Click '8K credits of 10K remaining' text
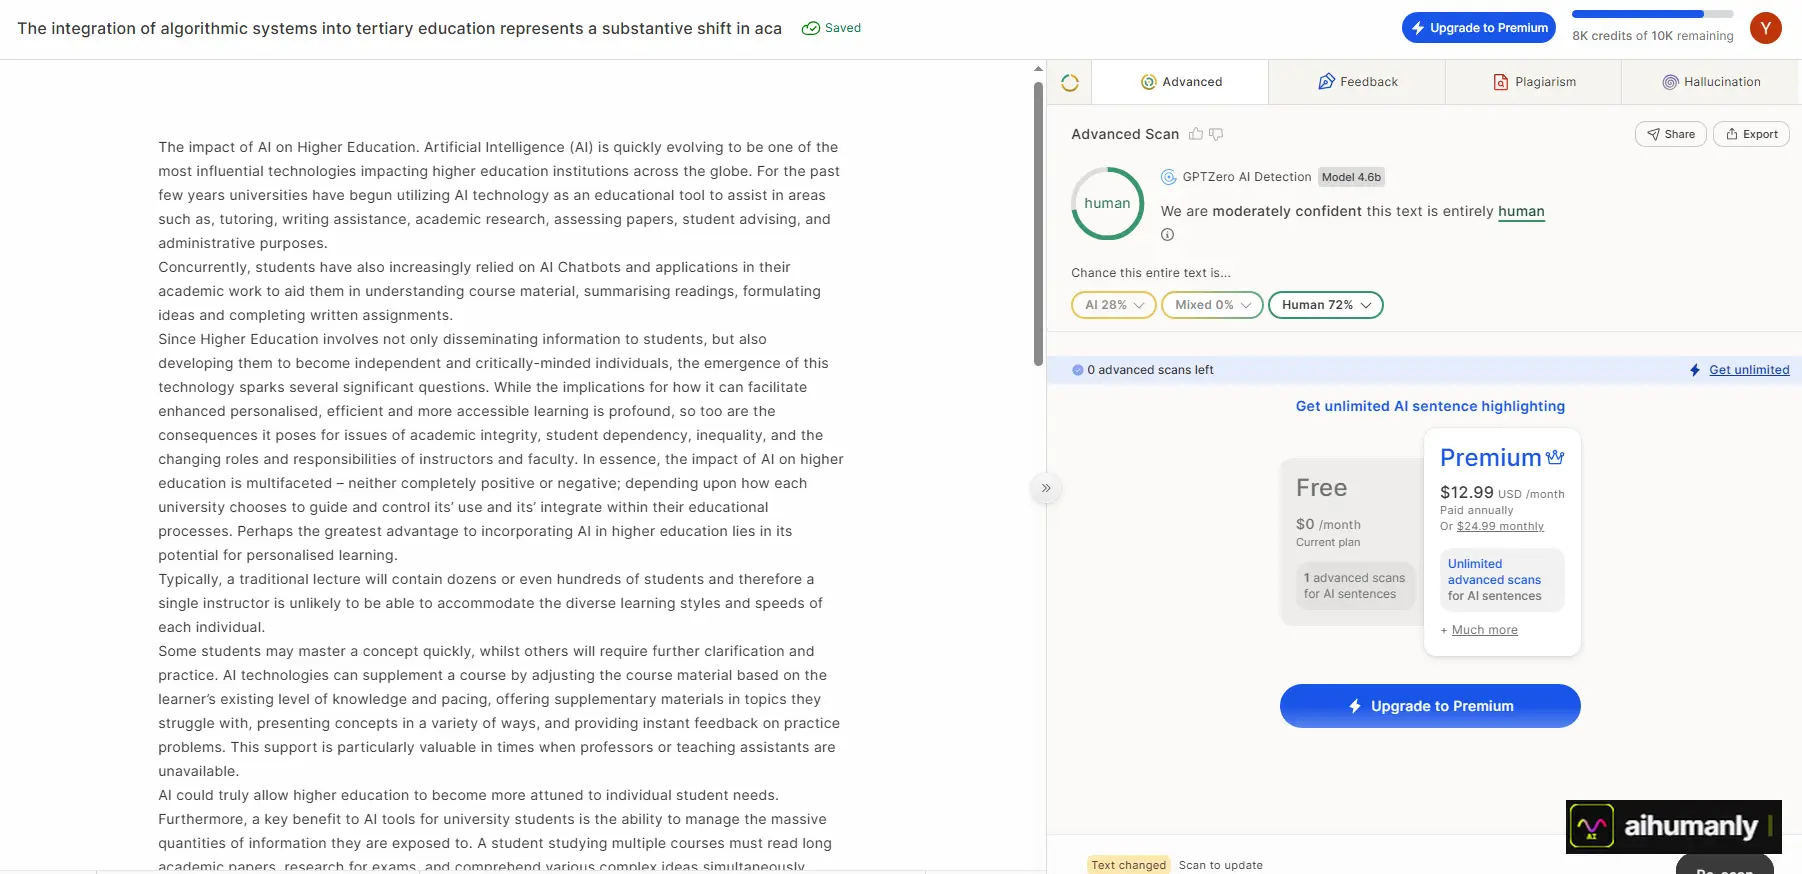1802x874 pixels. 1653,35
